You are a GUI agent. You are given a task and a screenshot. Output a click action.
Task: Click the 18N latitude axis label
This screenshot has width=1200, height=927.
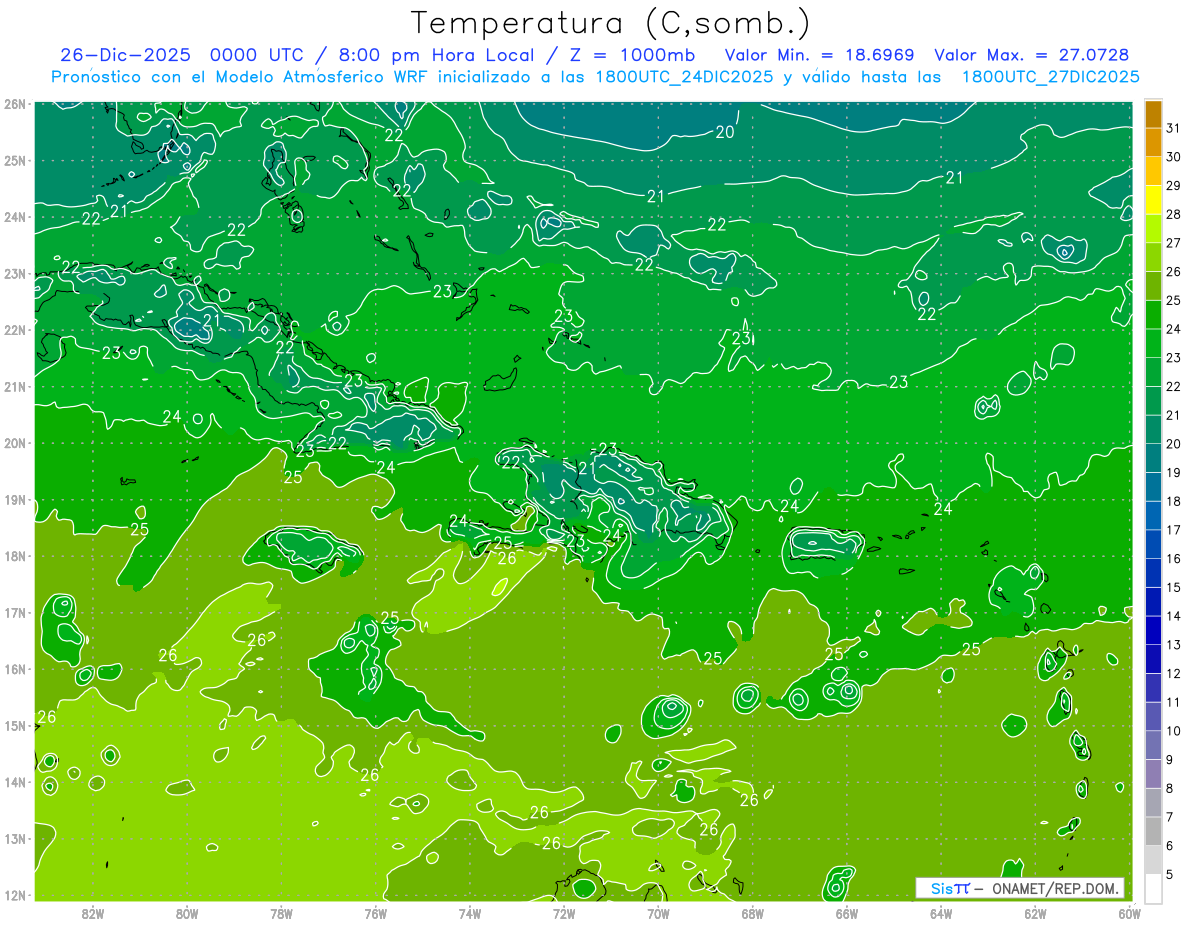[x=15, y=556]
